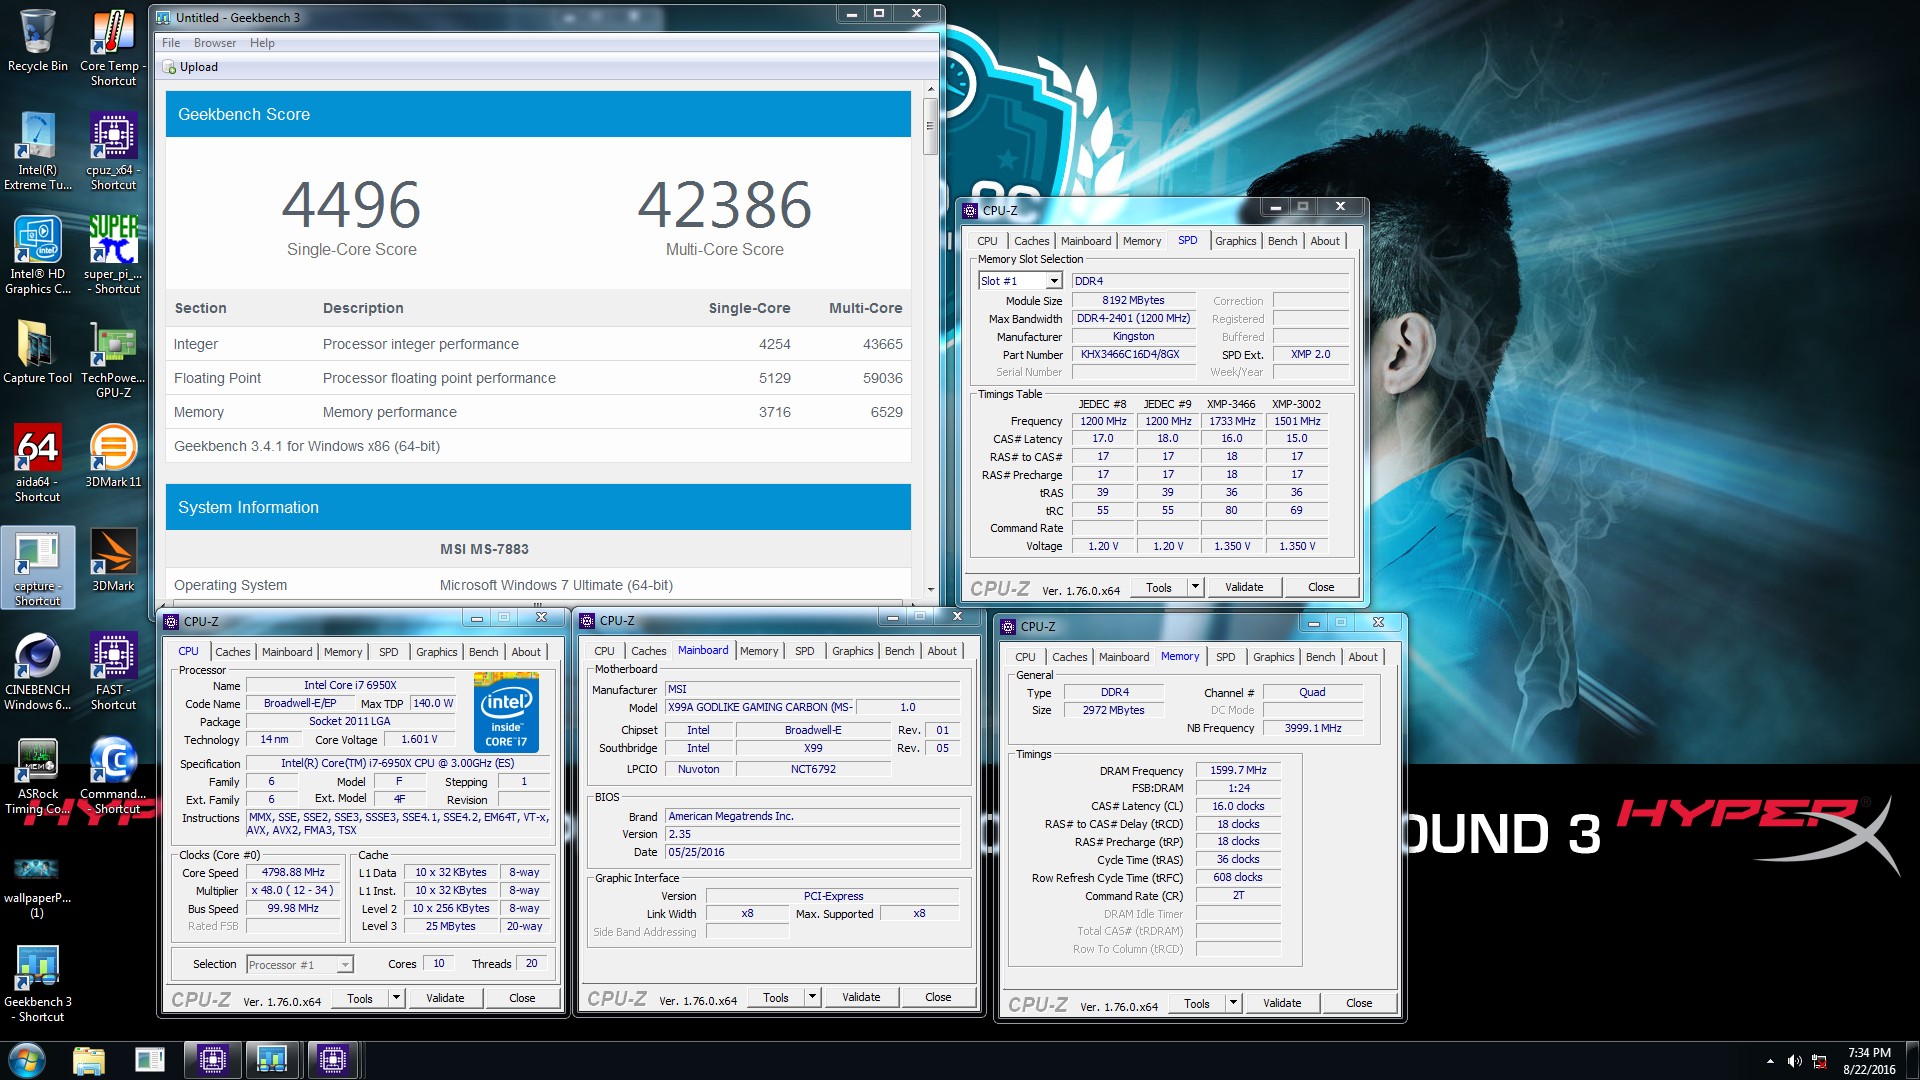Screen dimensions: 1920x1080
Task: Click the Geekbench vertical scrollbar thumb
Action: click(930, 126)
